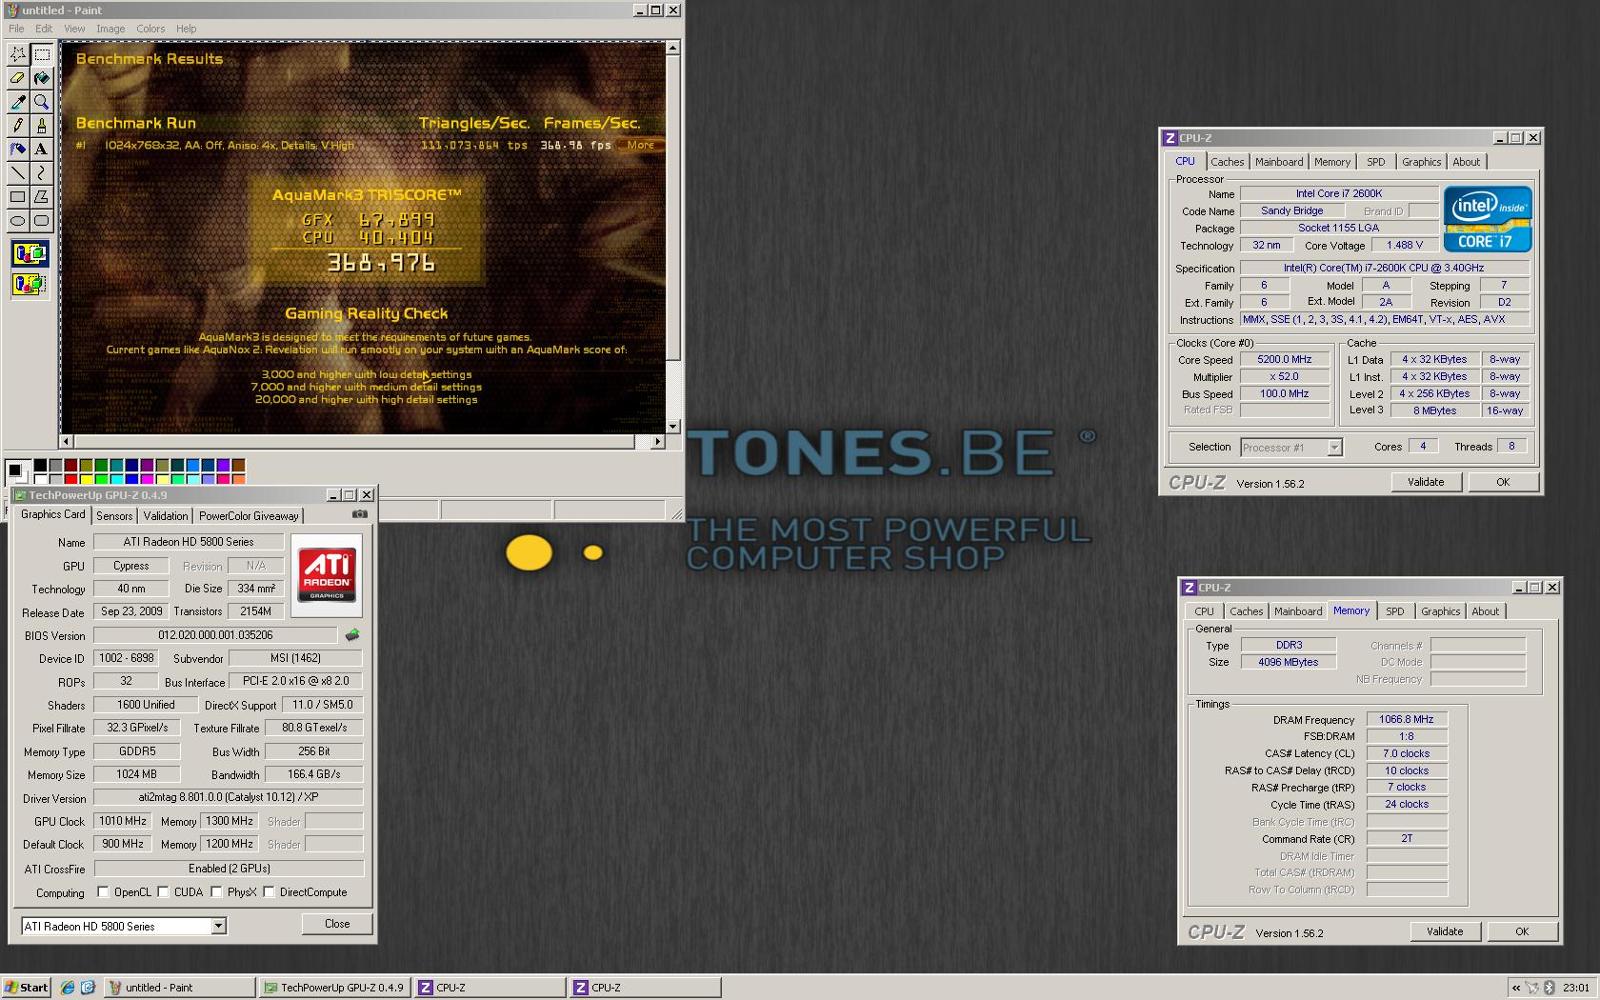Viewport: 1600px width, 1000px height.
Task: Open the View menu in Paint
Action: coord(75,29)
